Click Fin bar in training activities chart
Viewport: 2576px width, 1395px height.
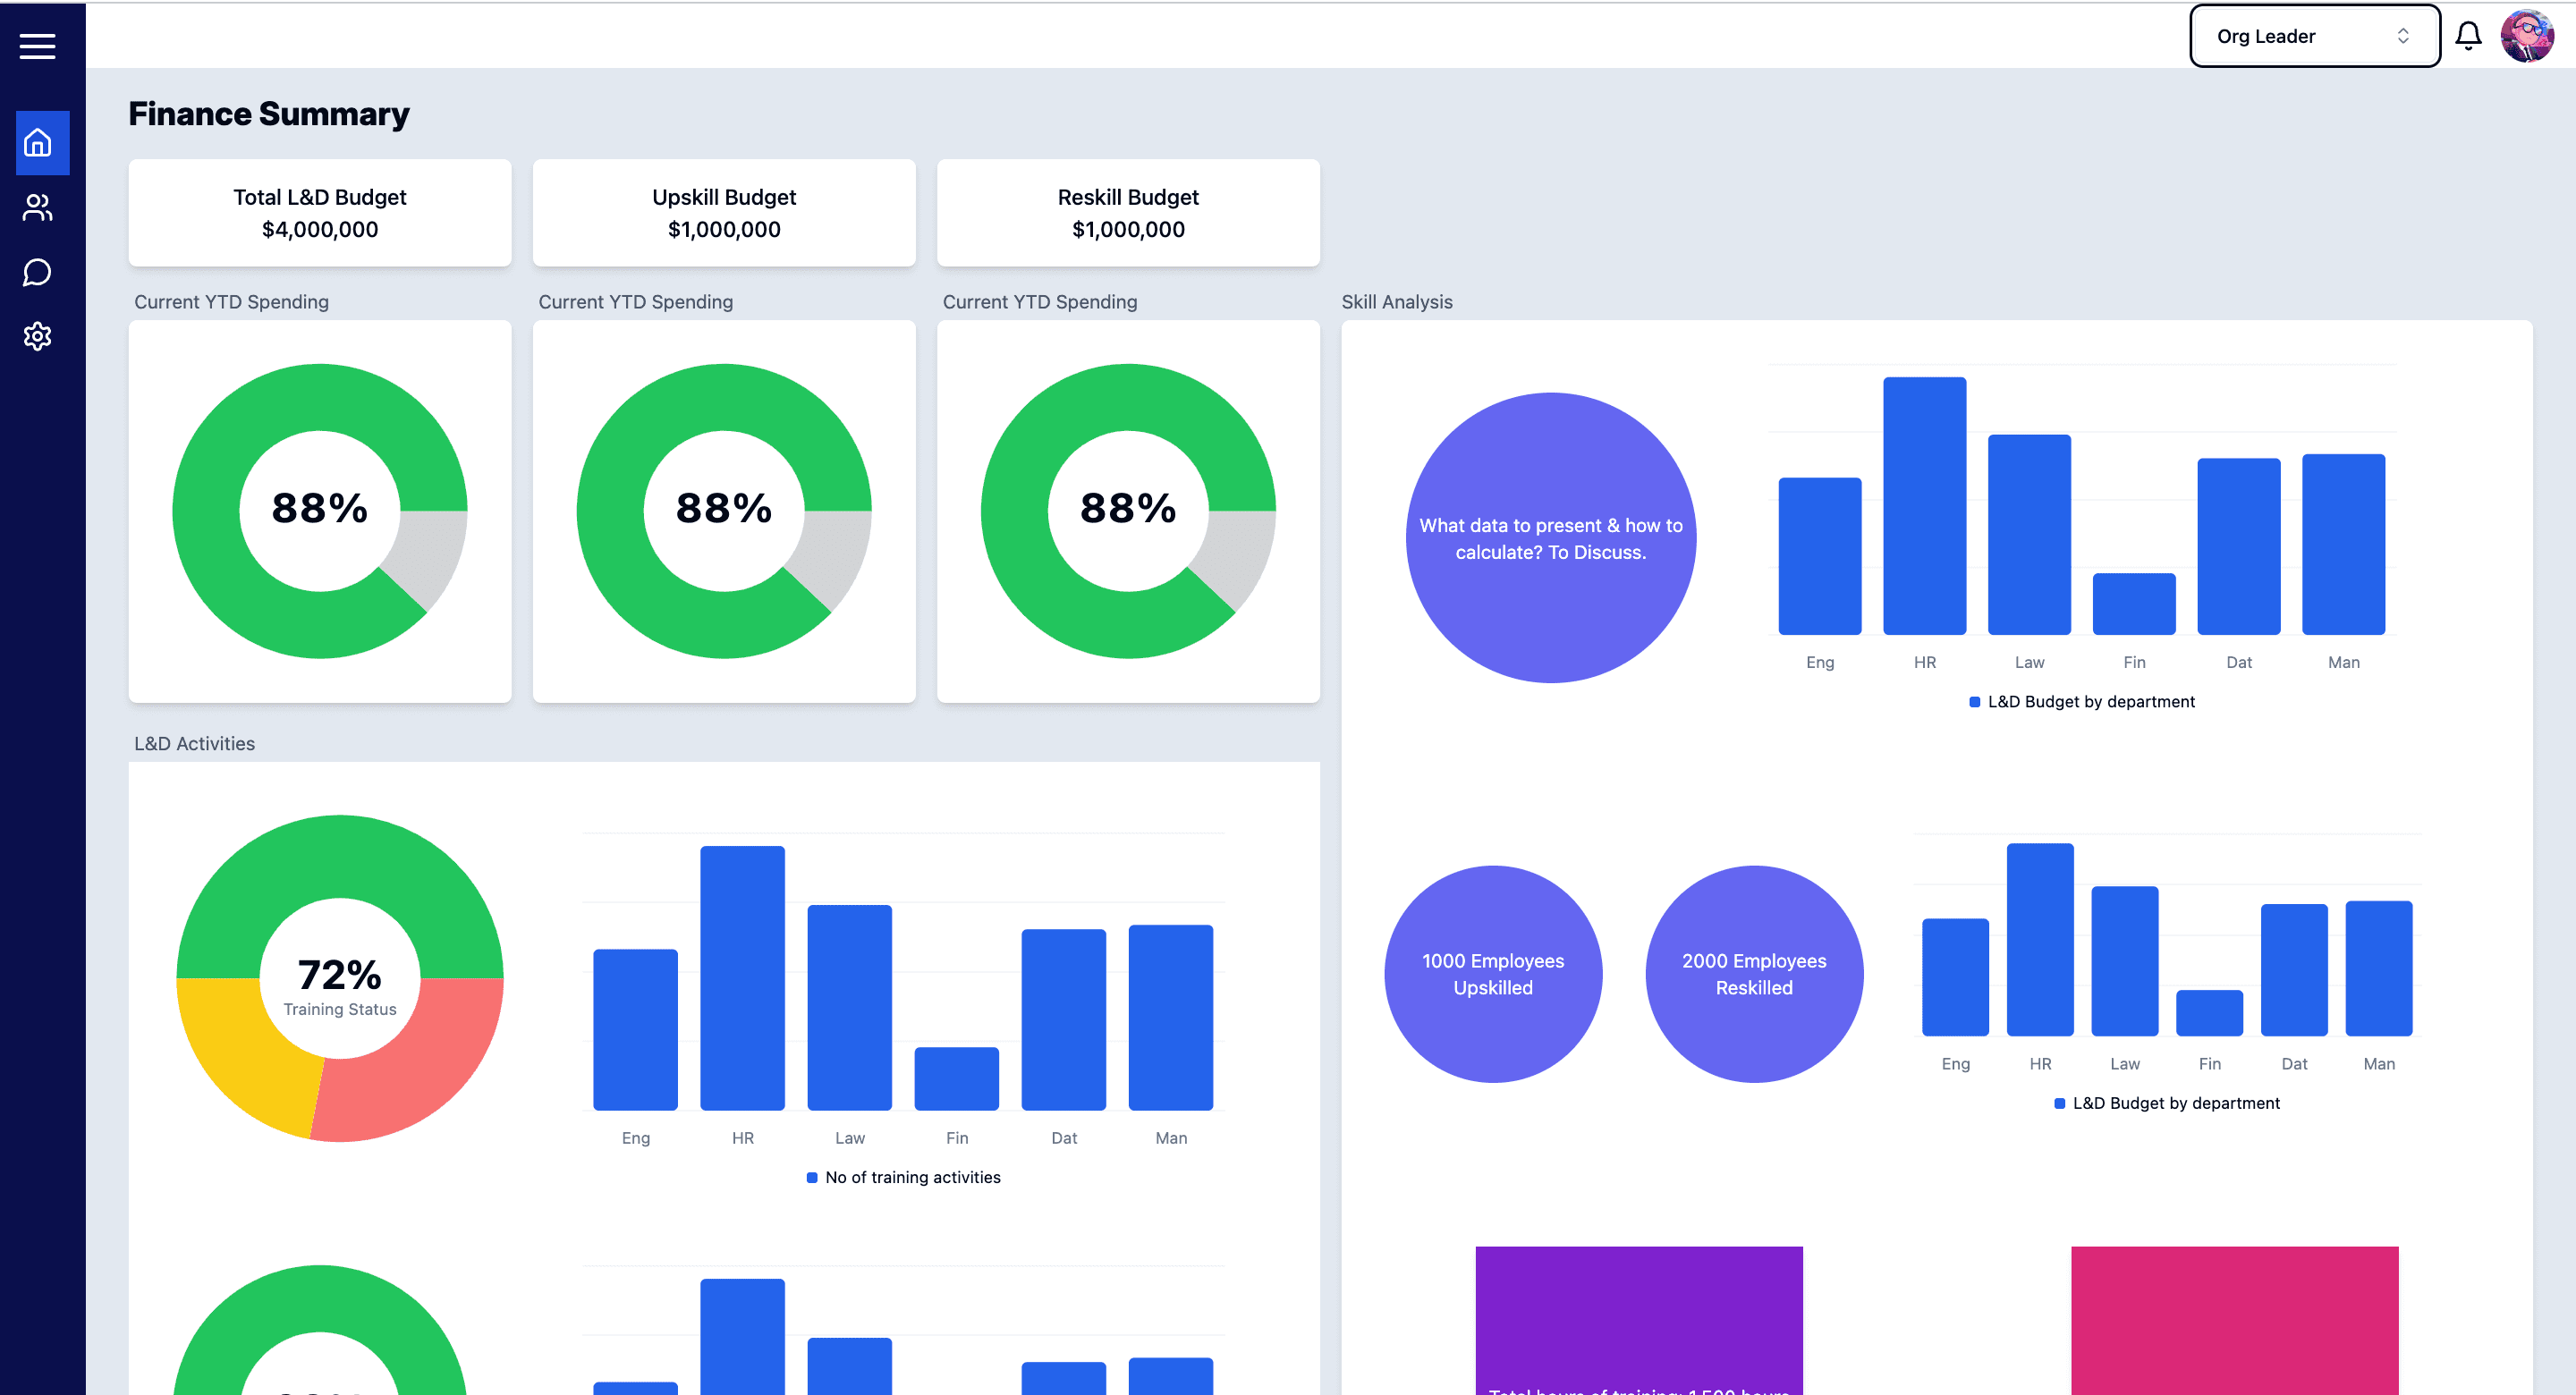pos(956,1078)
